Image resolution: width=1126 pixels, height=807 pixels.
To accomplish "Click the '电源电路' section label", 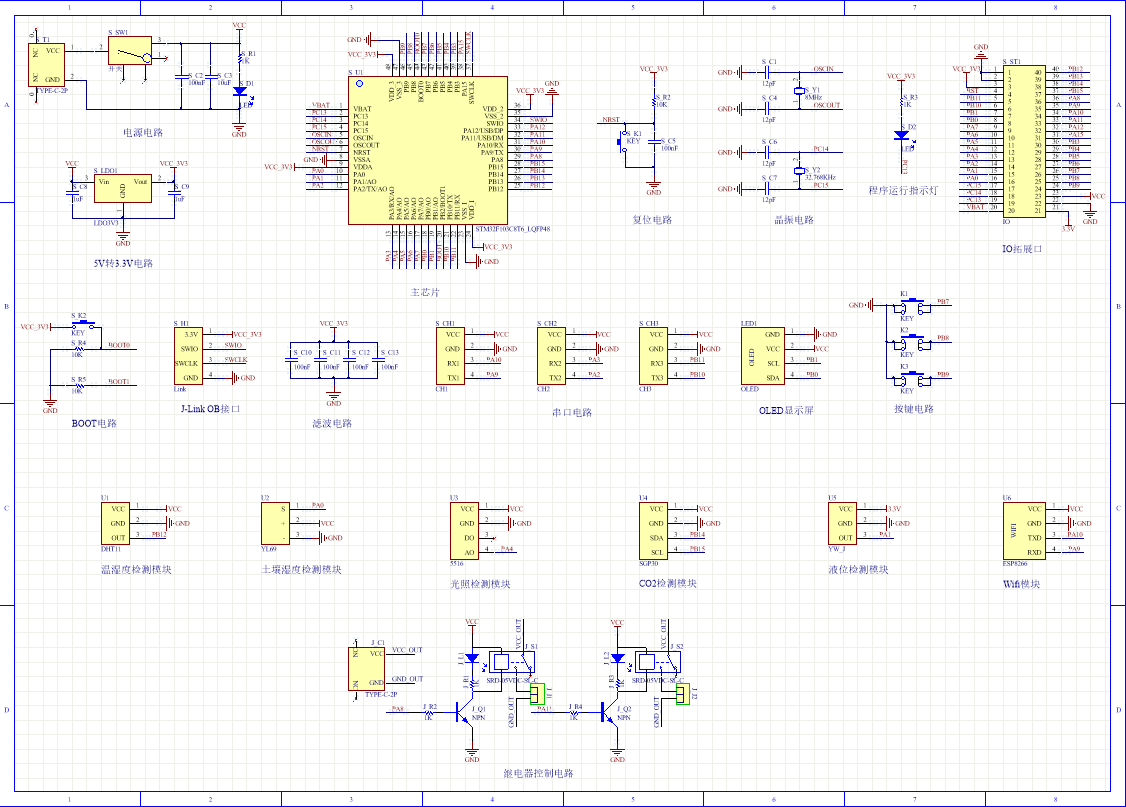I will point(143,133).
